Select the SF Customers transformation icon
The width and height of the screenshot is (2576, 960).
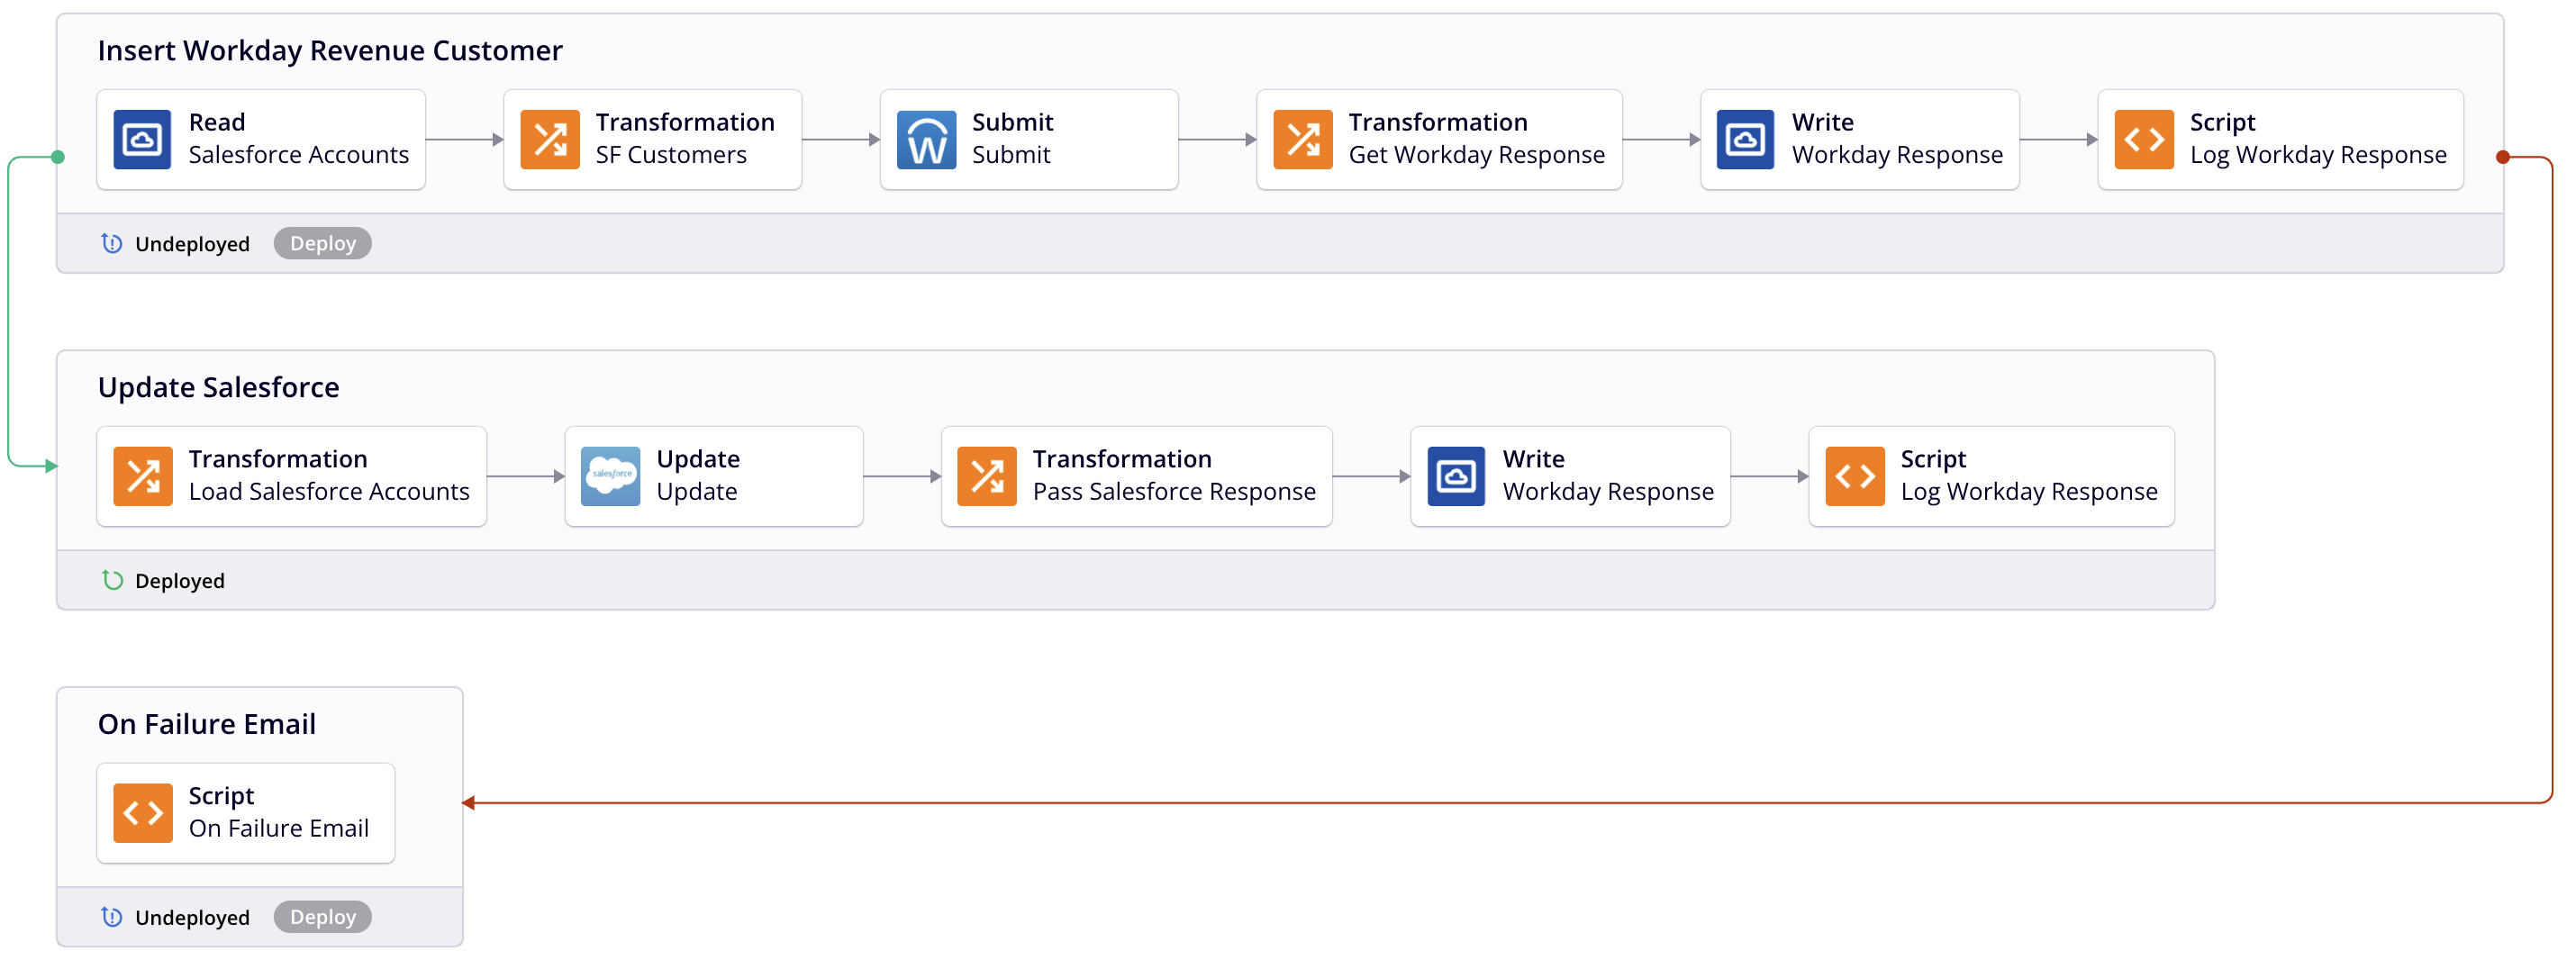point(549,140)
